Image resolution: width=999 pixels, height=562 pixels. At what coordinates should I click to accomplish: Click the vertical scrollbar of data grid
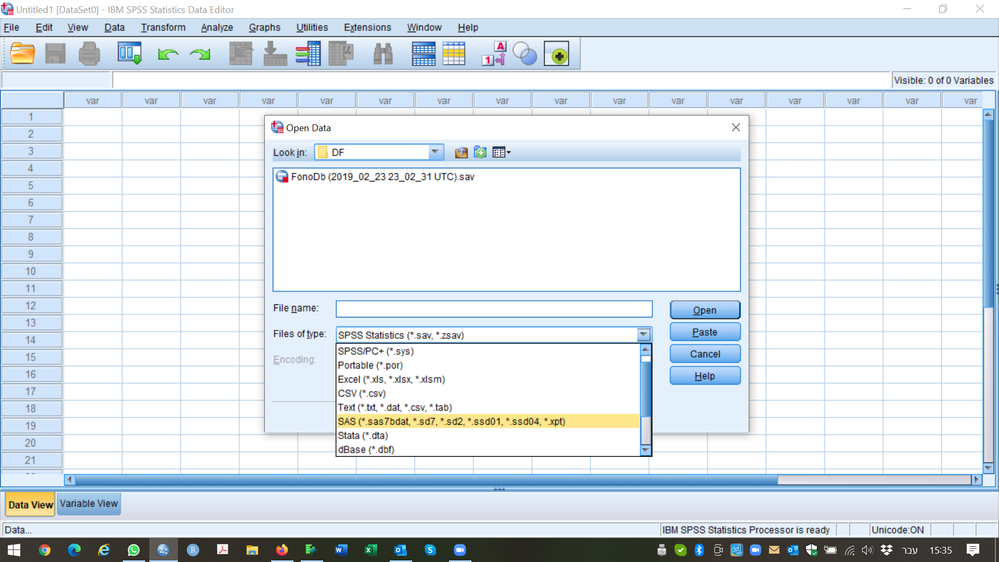tap(988, 290)
